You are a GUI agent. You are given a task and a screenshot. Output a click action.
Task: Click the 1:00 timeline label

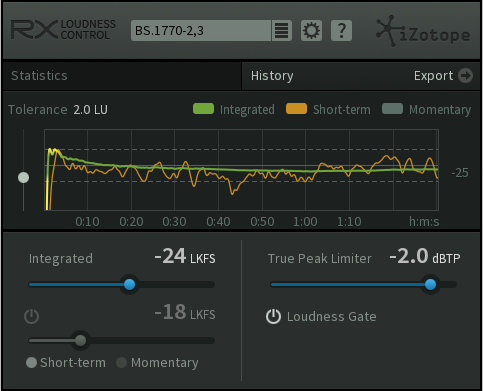click(x=305, y=222)
